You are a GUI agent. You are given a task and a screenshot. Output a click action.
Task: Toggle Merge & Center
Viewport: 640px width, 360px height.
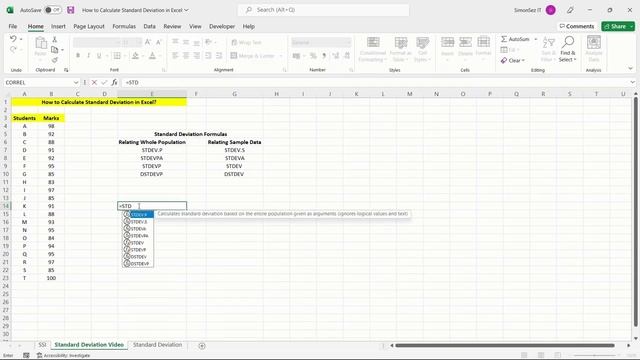point(252,56)
